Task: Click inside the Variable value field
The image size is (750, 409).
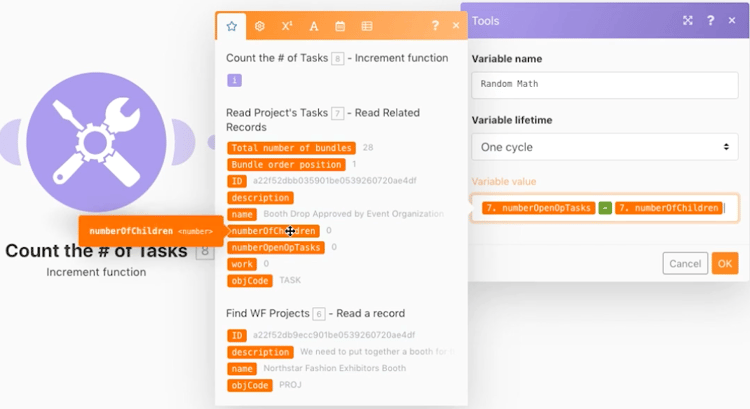Action: [605, 208]
